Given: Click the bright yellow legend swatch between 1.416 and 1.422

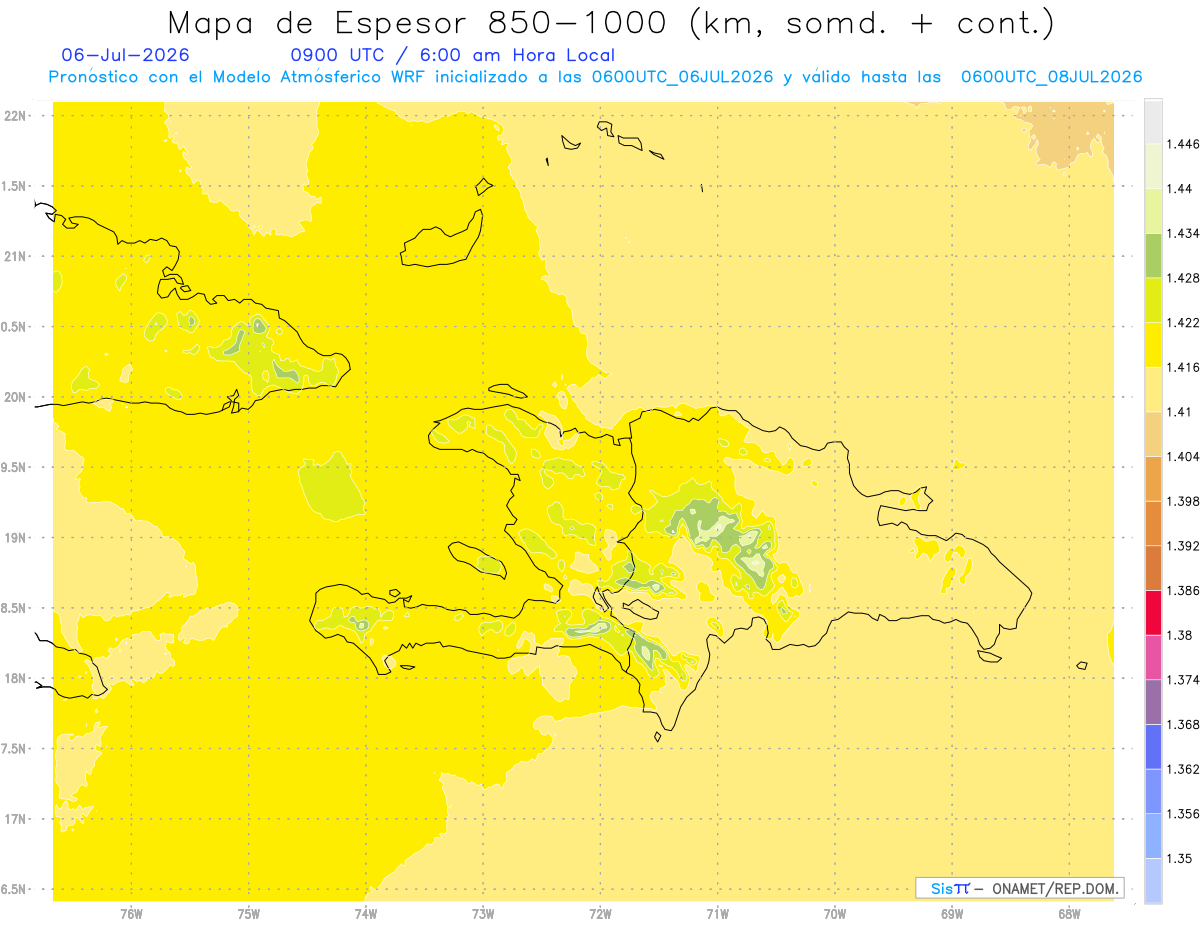Looking at the screenshot, I should pyautogui.click(x=1153, y=345).
